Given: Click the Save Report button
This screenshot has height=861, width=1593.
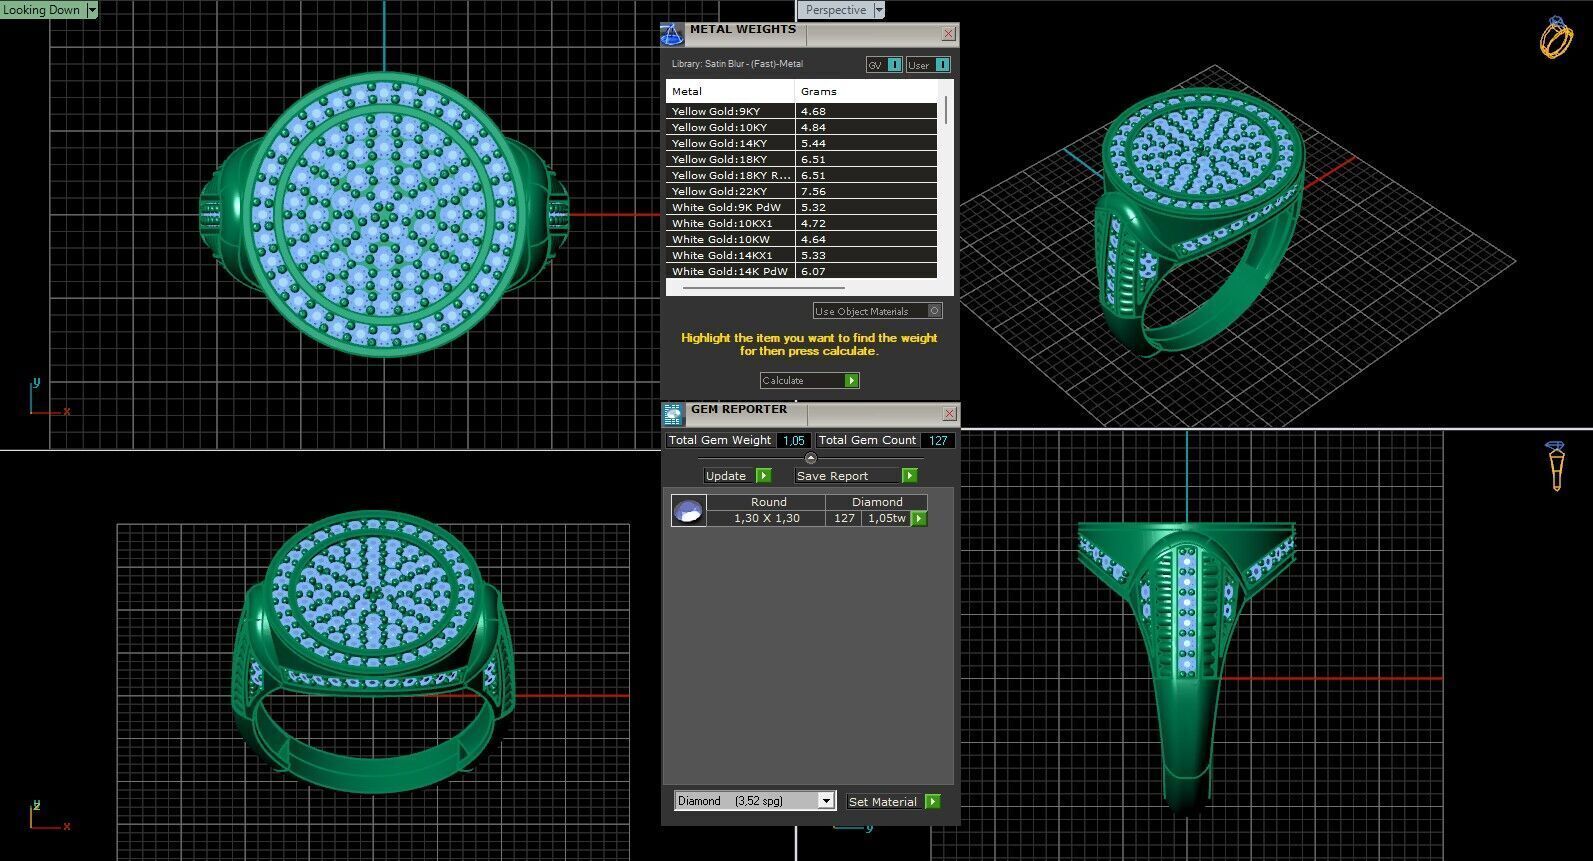Looking at the screenshot, I should 855,476.
